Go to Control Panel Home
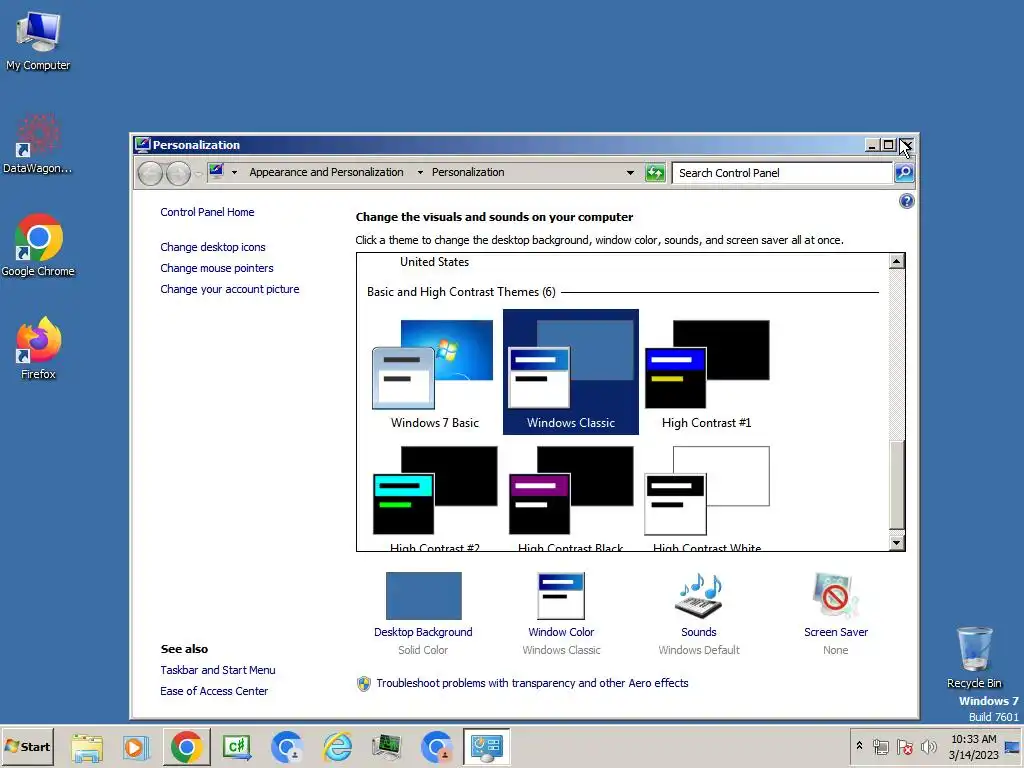Screen dimensions: 1024x768 207,212
